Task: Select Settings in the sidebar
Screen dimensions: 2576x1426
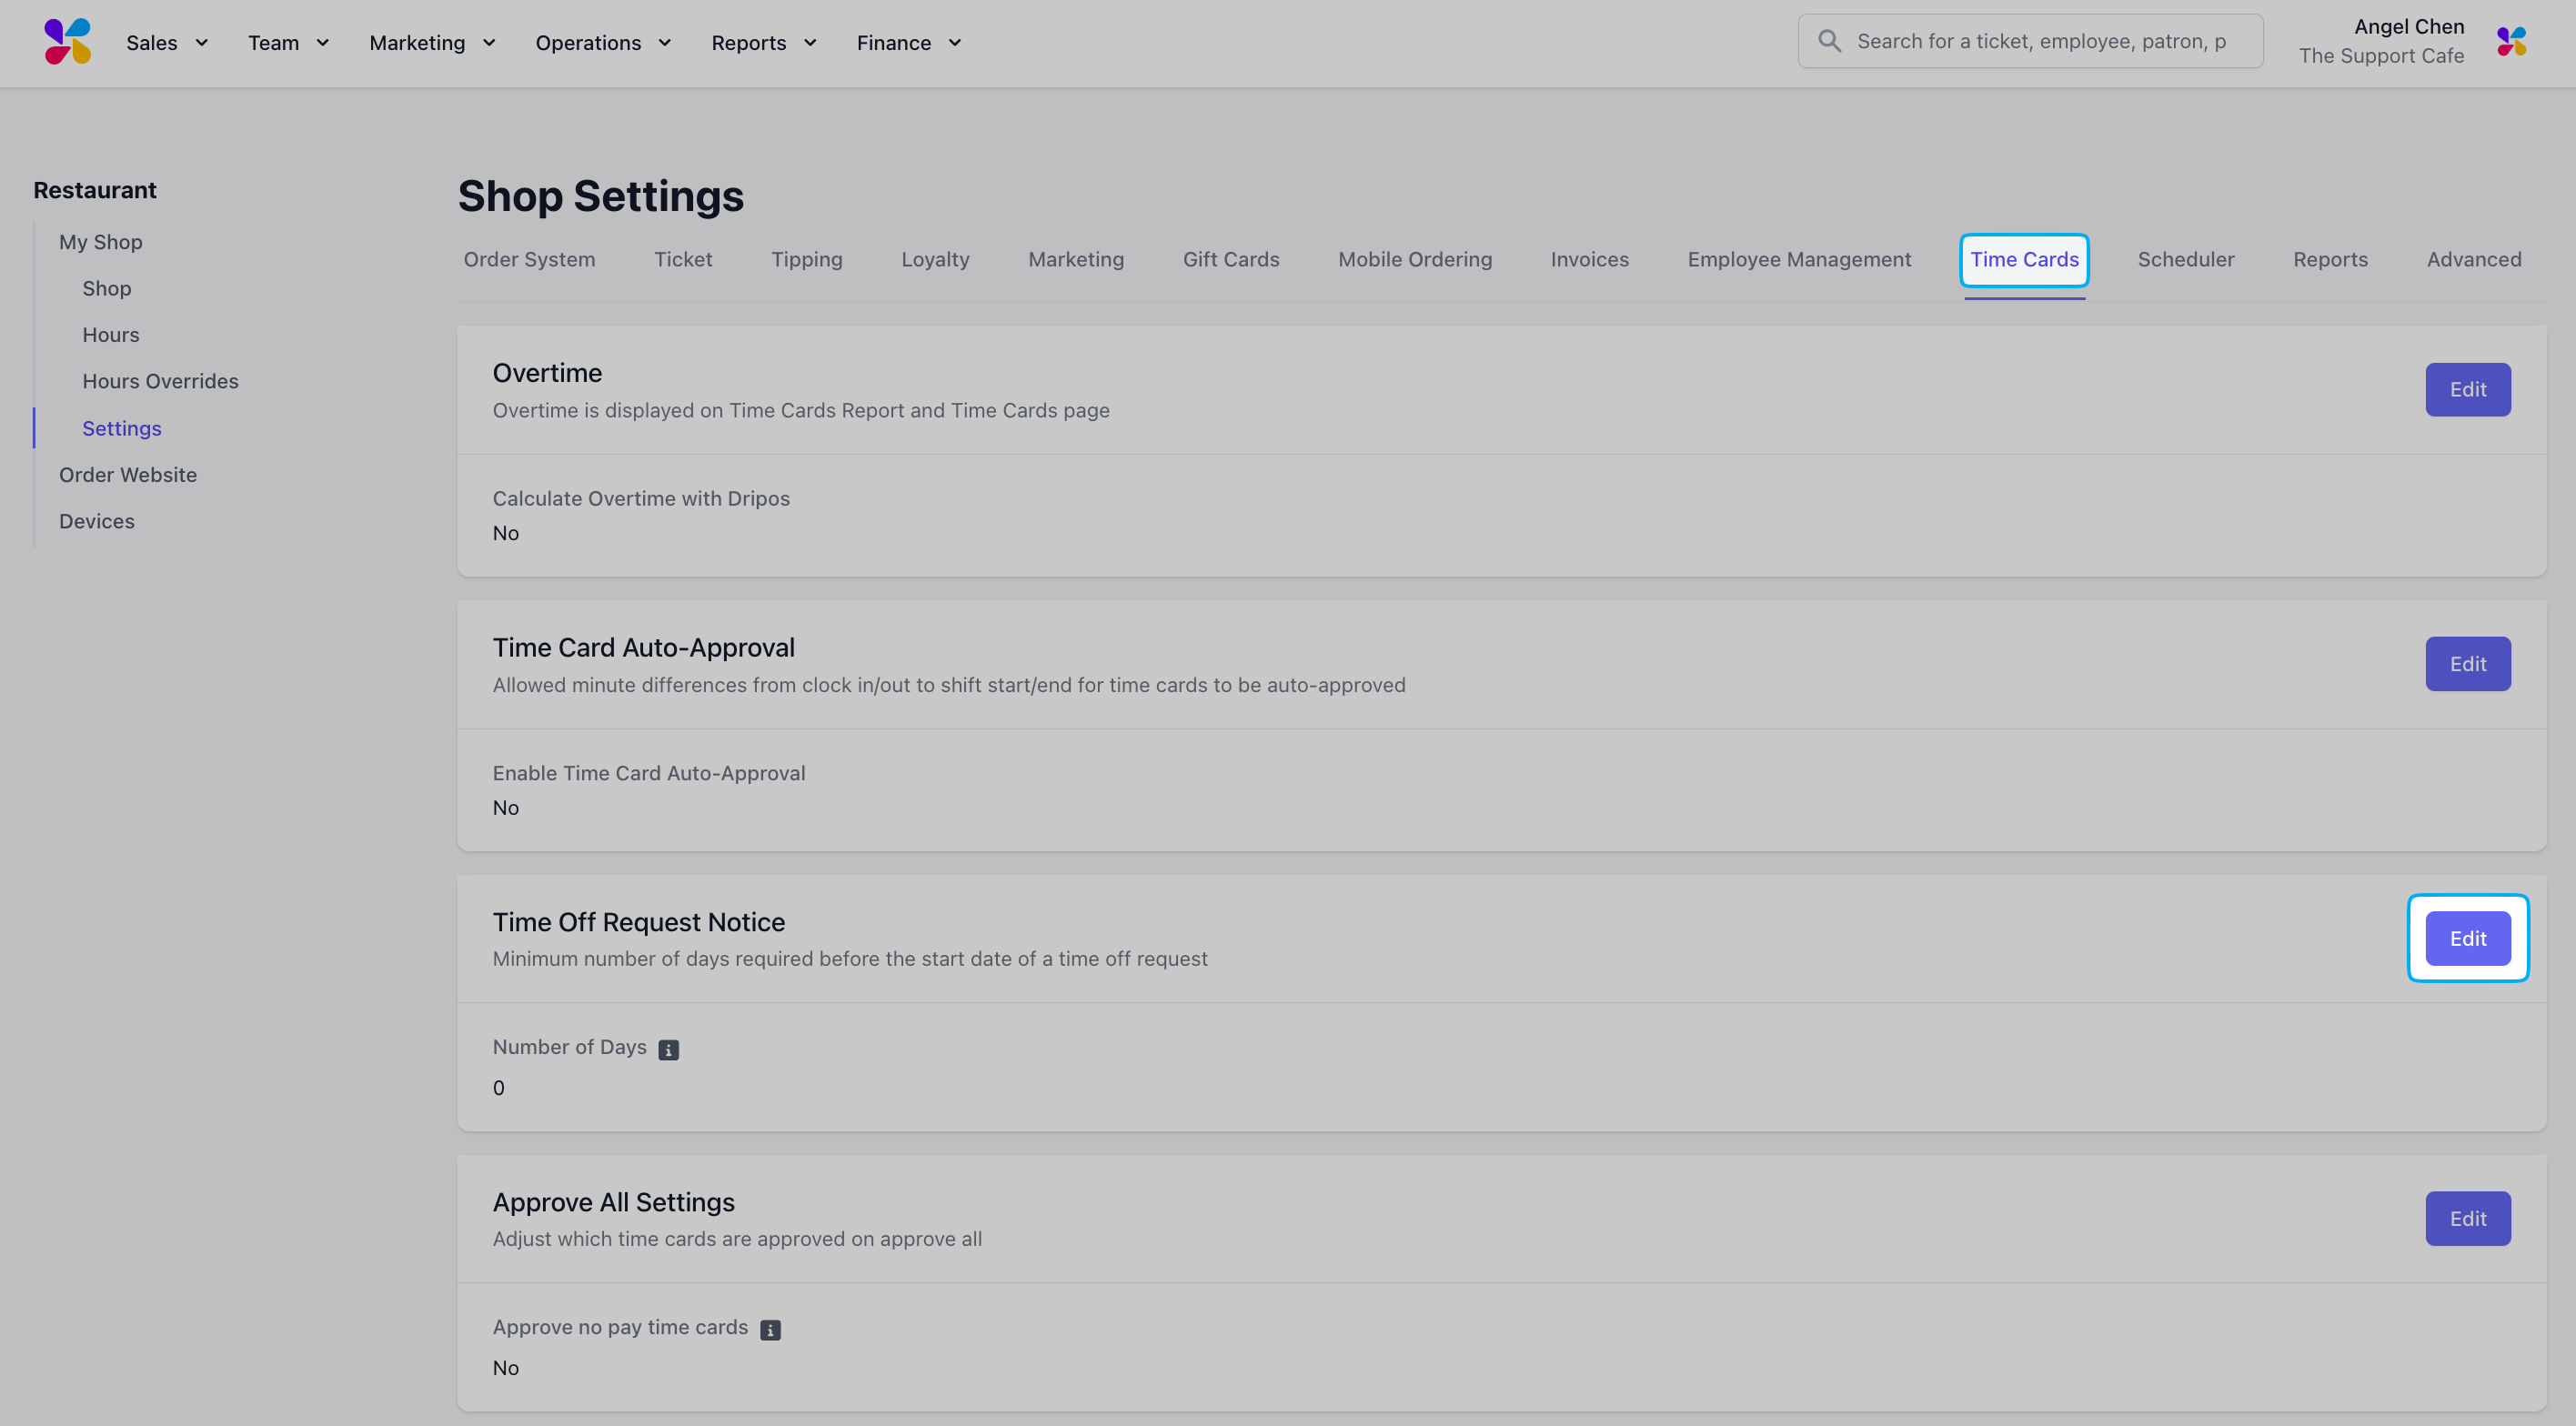Action: click(122, 428)
